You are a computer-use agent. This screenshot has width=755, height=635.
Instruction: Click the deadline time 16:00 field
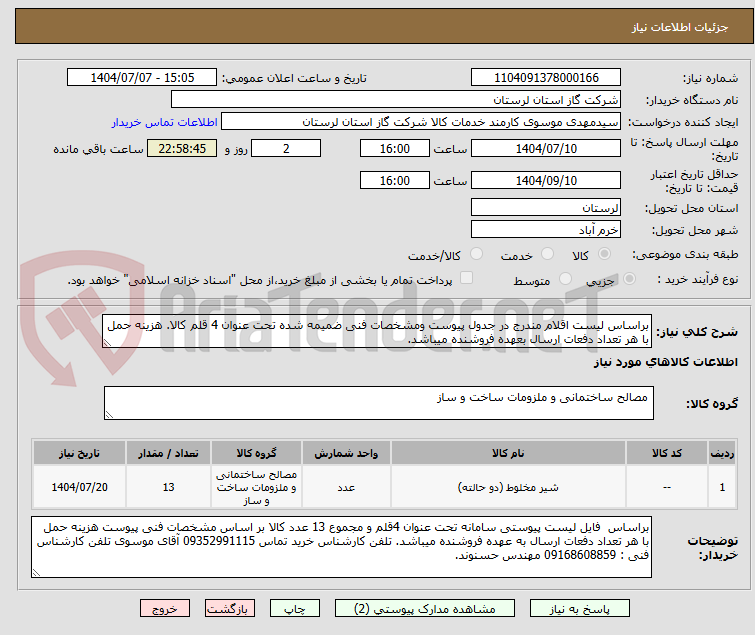395,148
